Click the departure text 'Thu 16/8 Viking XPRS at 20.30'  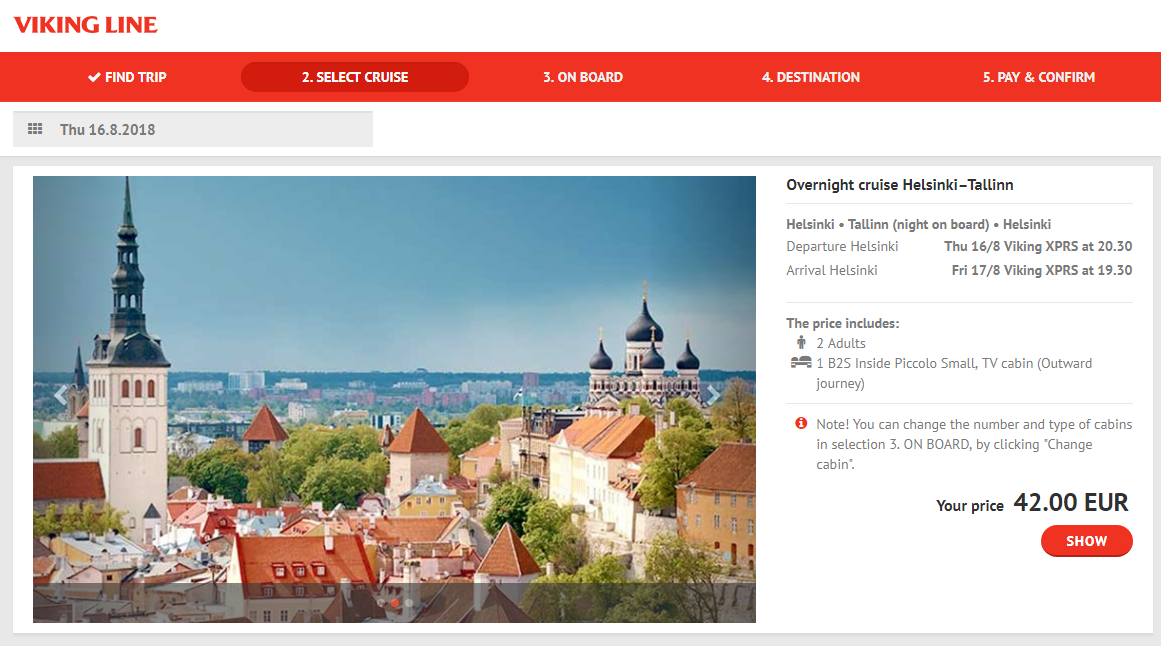pyautogui.click(x=1038, y=246)
